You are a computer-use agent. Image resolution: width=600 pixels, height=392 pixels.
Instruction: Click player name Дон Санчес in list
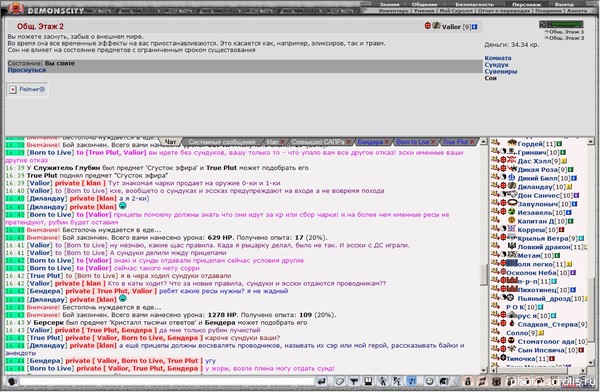click(538, 195)
